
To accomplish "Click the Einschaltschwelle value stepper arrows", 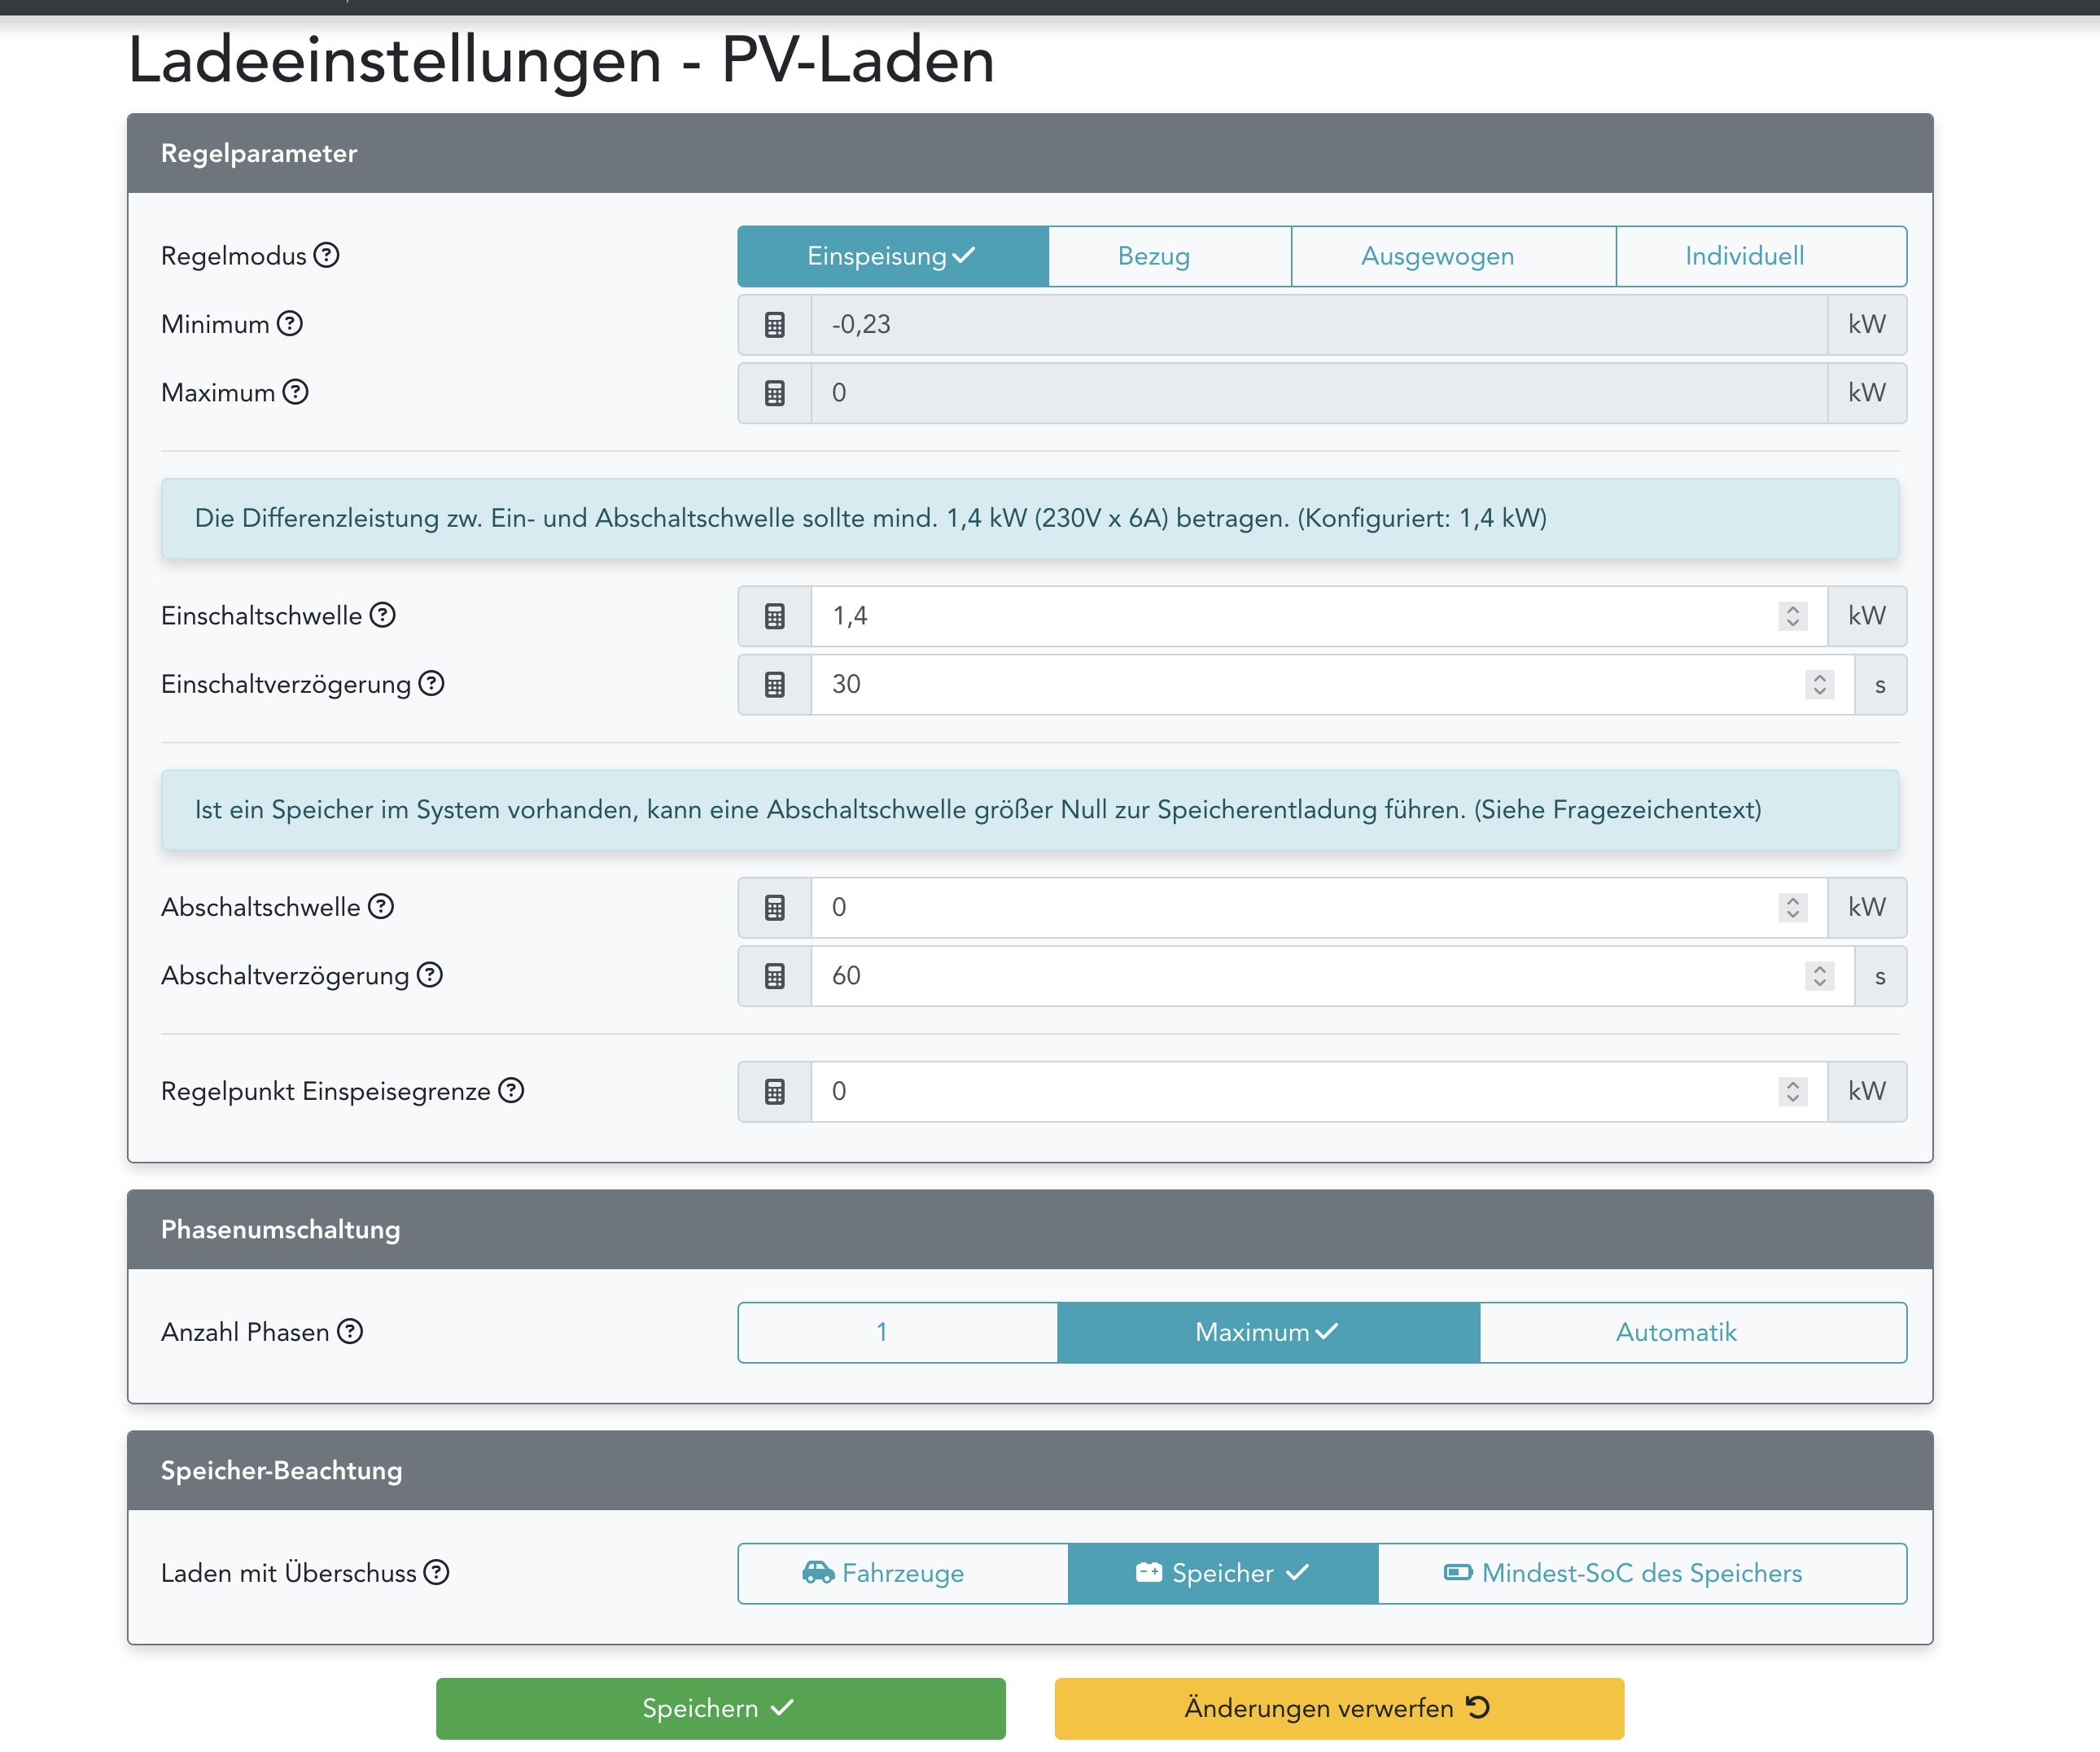I will 1792,616.
